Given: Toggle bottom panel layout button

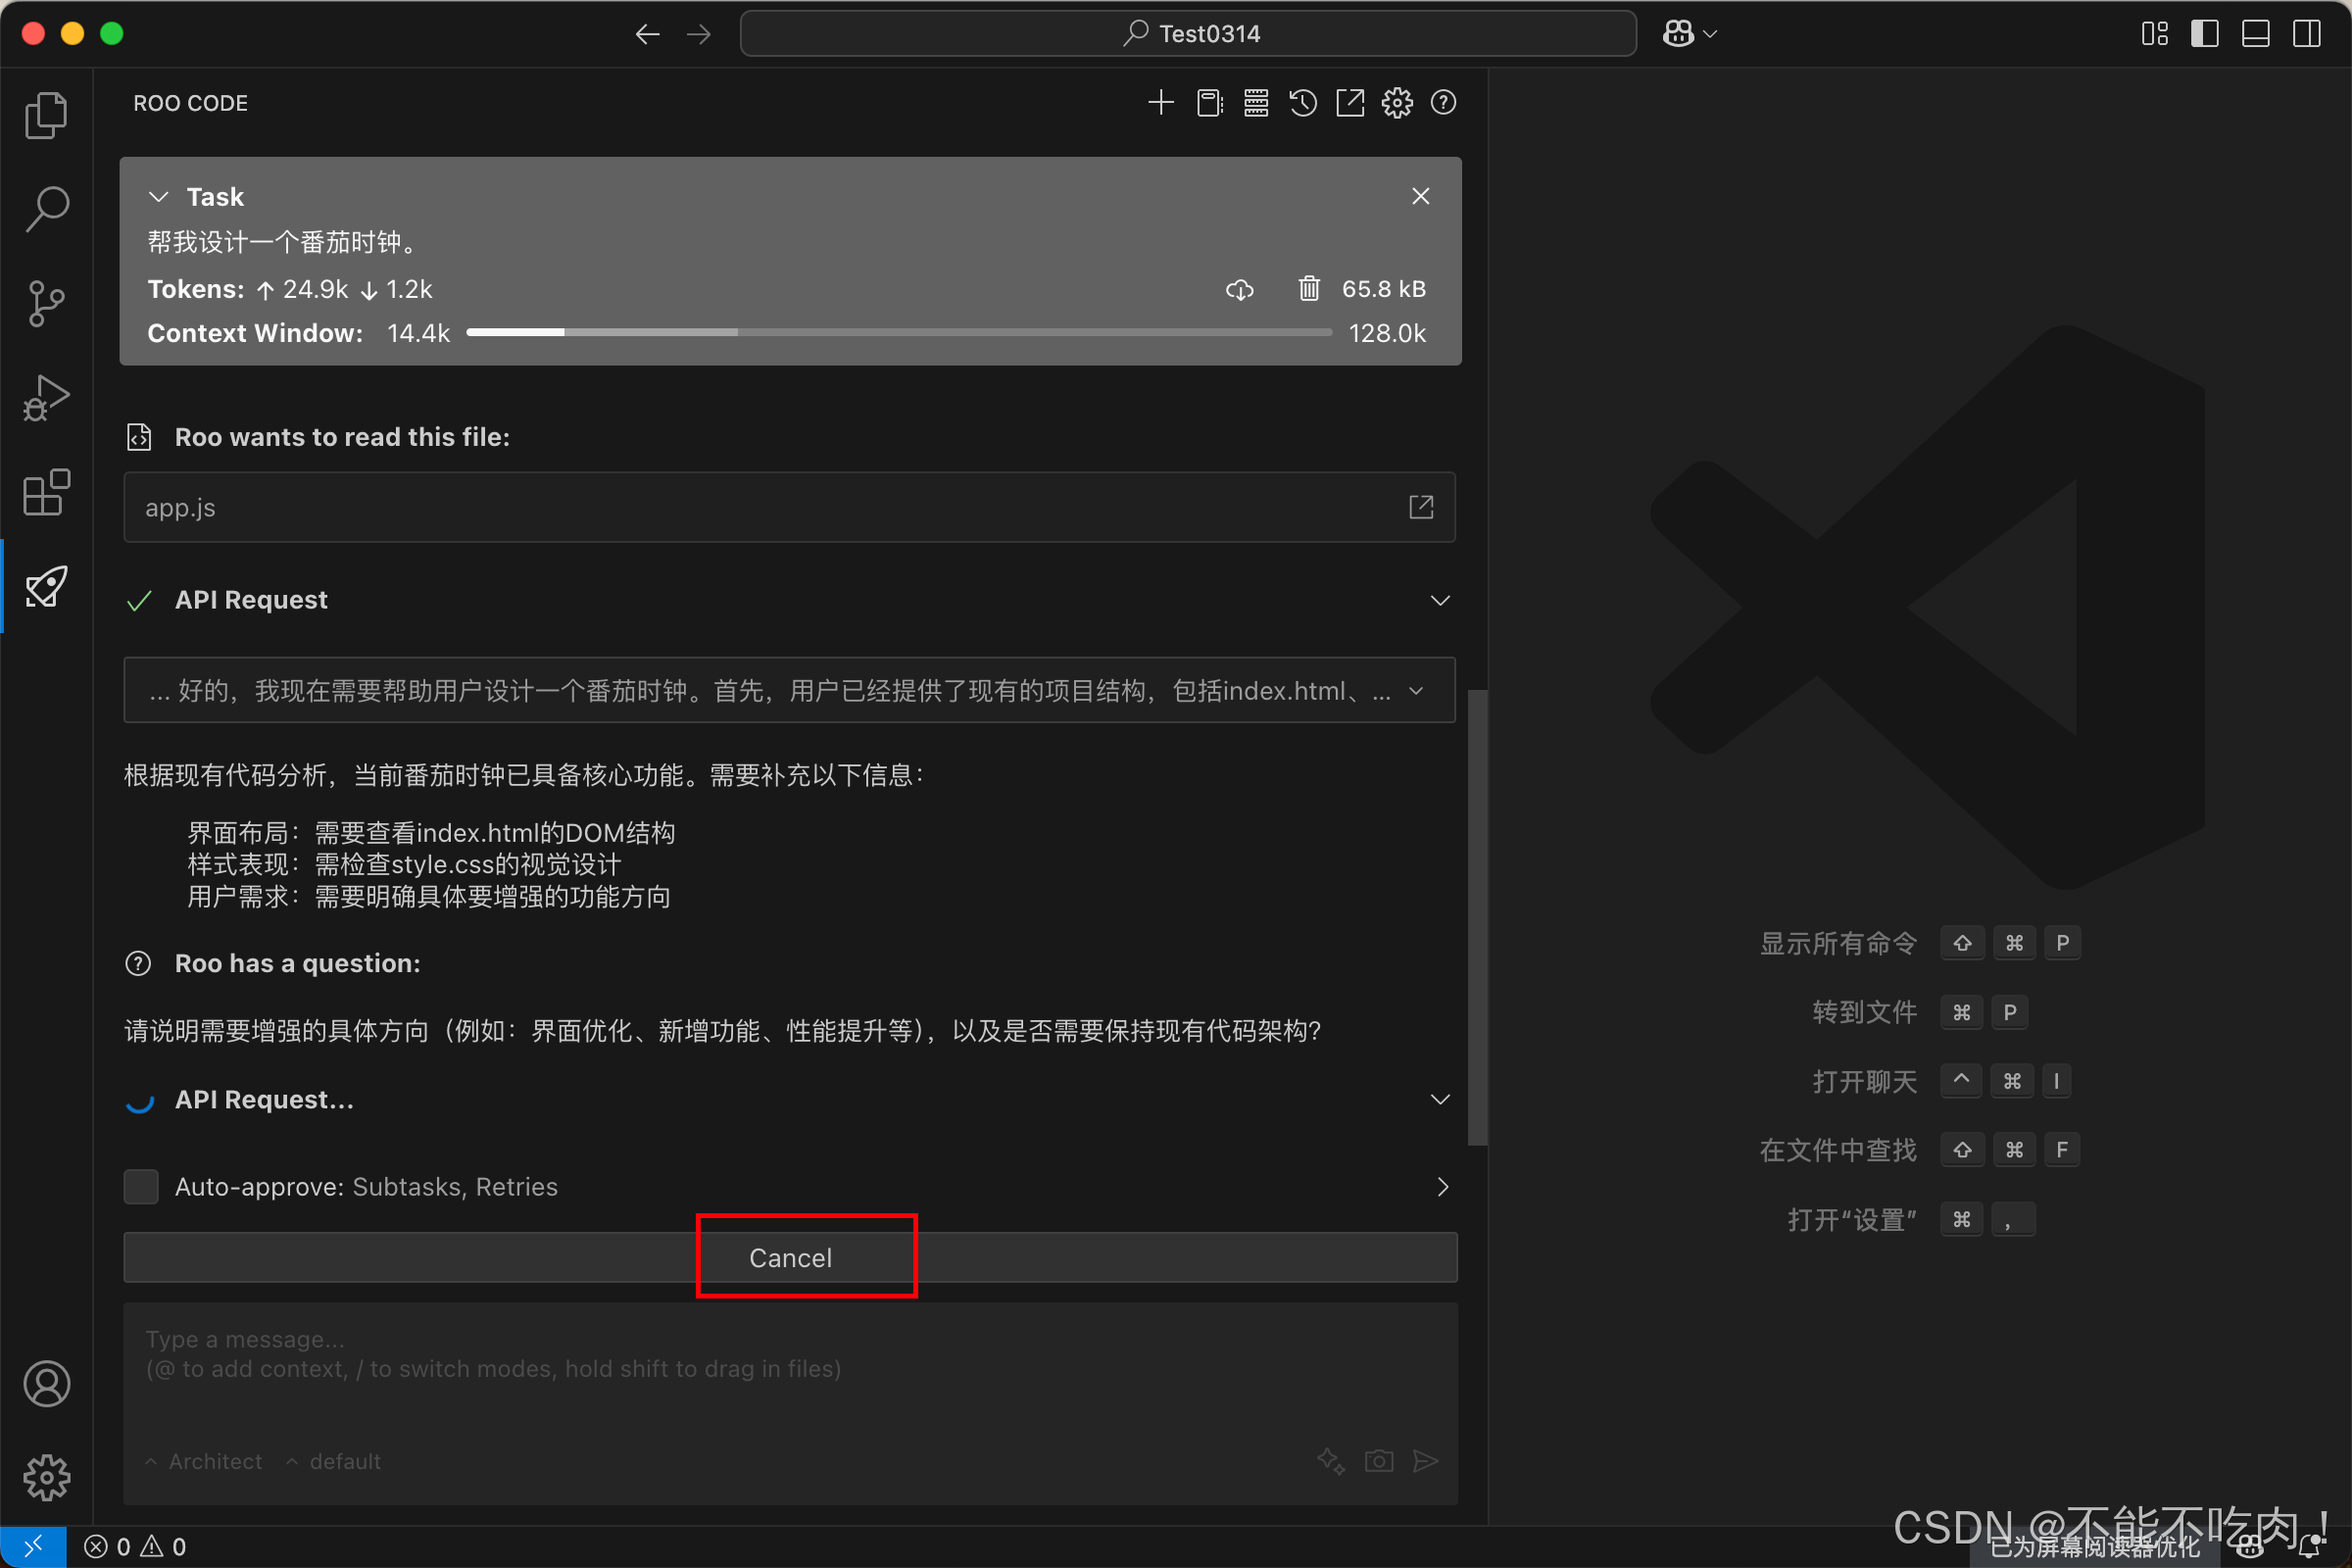Looking at the screenshot, I should pos(2255,34).
